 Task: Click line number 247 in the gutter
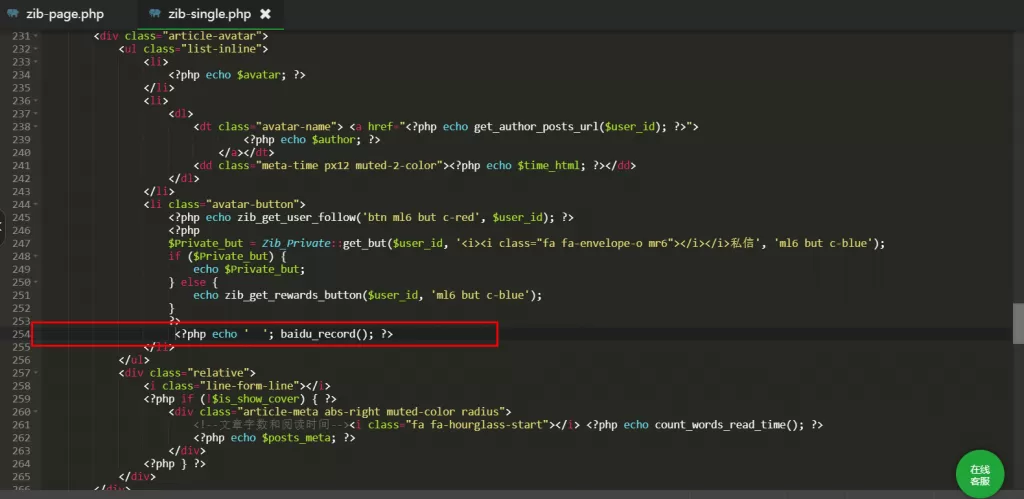tap(22, 243)
